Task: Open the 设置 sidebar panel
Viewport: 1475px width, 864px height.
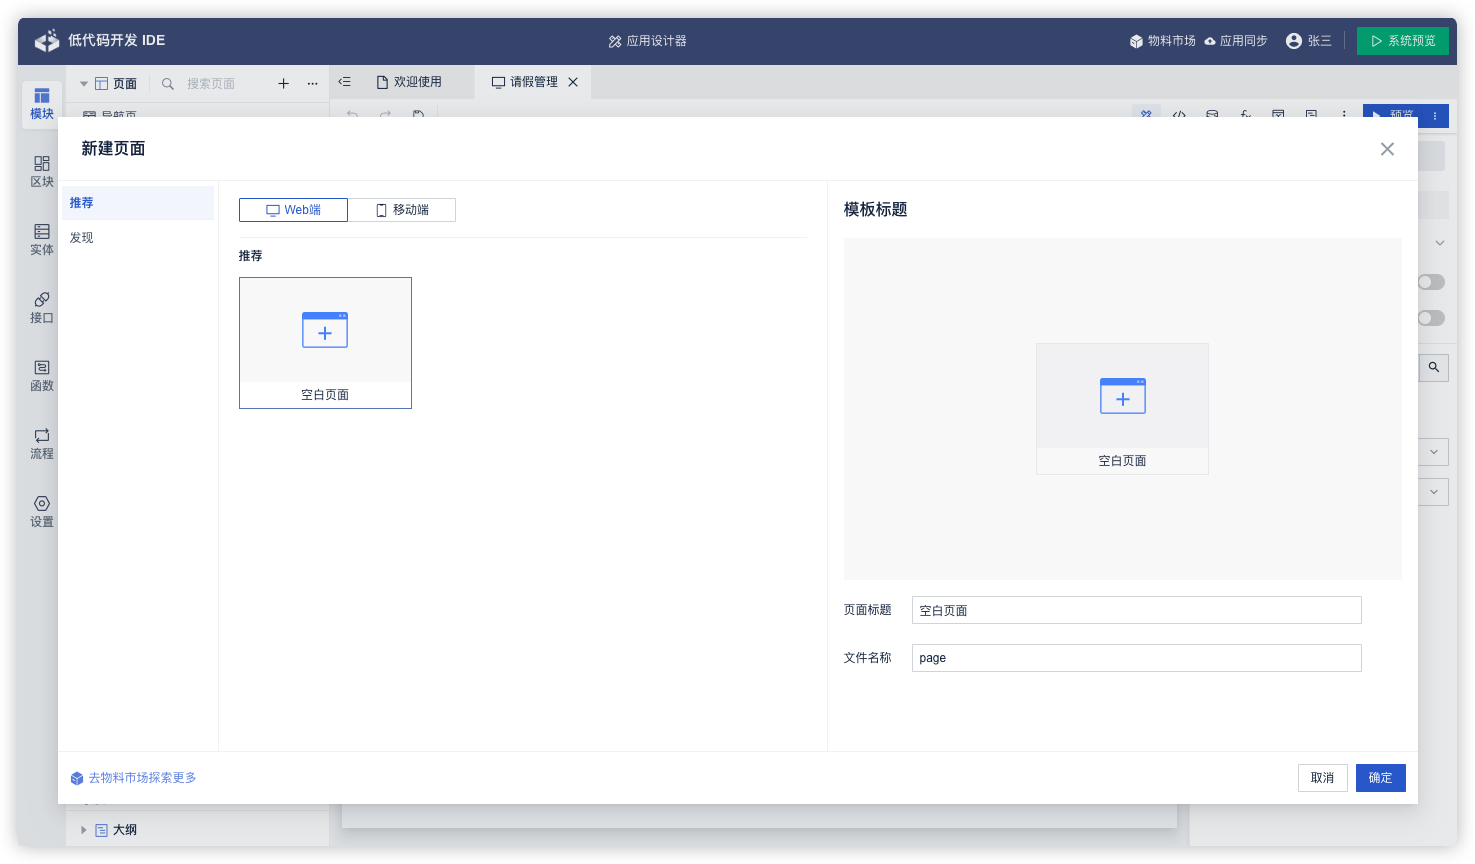Action: pos(41,511)
